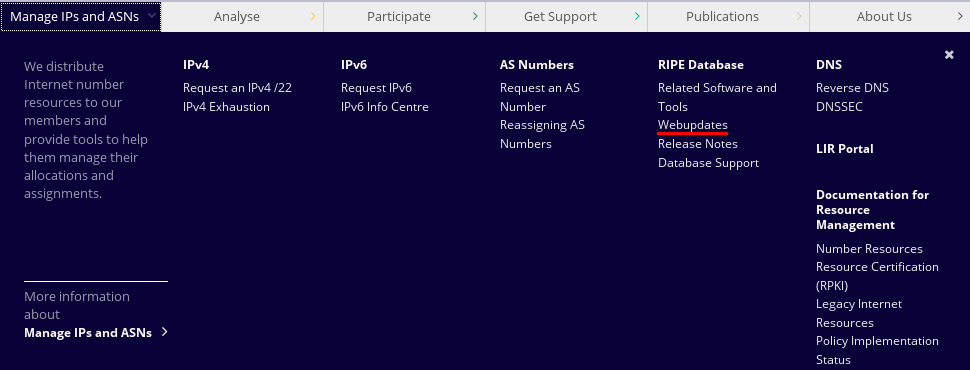This screenshot has height=370, width=970.
Task: Click the Get Support chevron arrow
Action: (637, 17)
